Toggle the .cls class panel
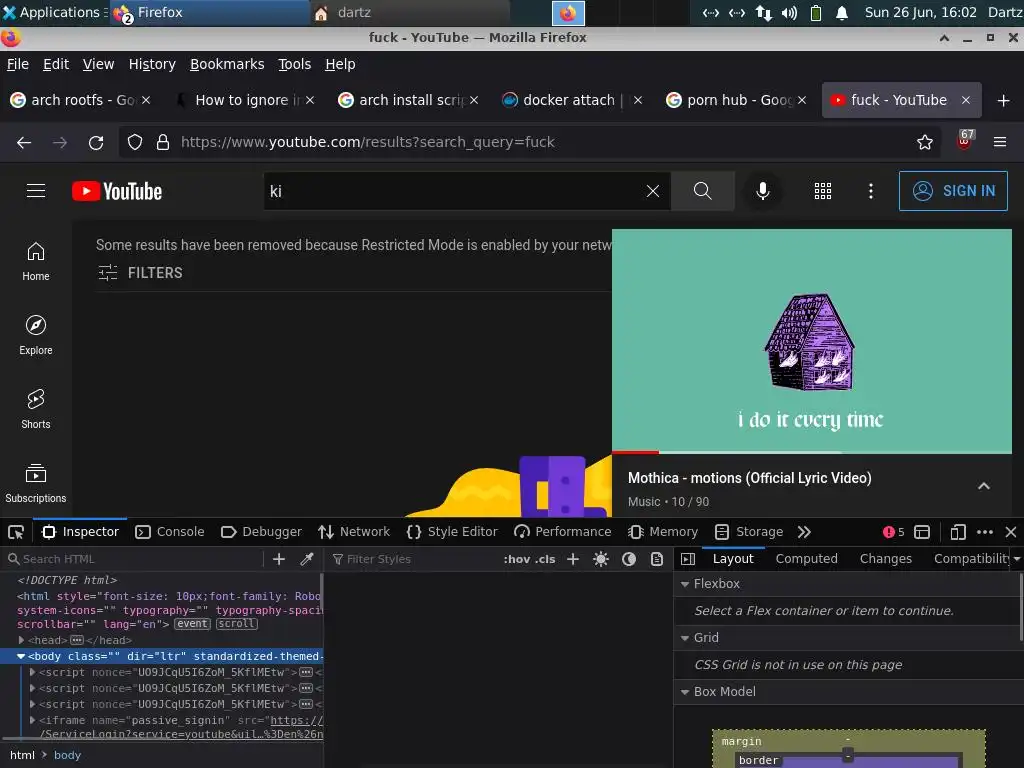Viewport: 1024px width, 768px height. (x=545, y=559)
